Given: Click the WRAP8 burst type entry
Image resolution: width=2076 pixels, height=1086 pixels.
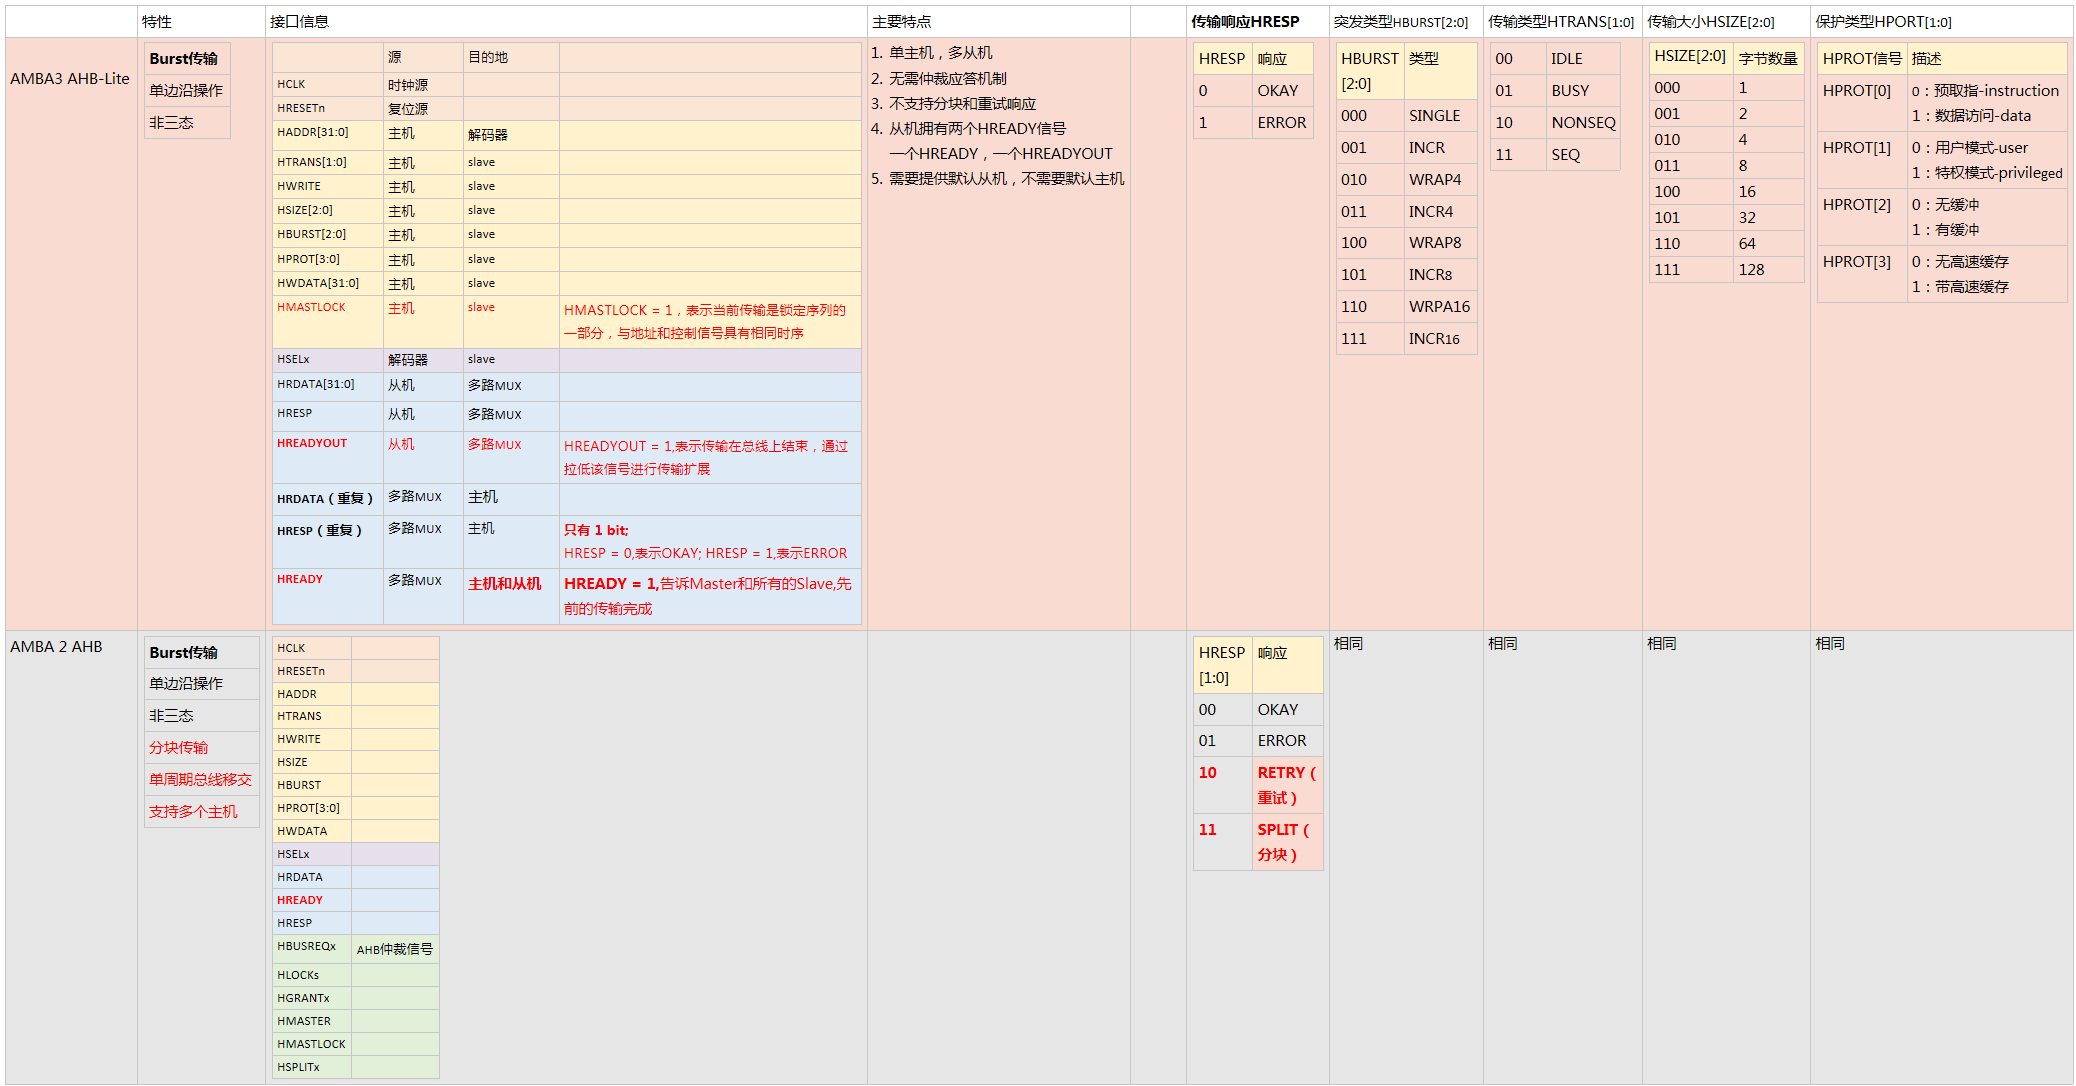Looking at the screenshot, I should (x=1434, y=243).
